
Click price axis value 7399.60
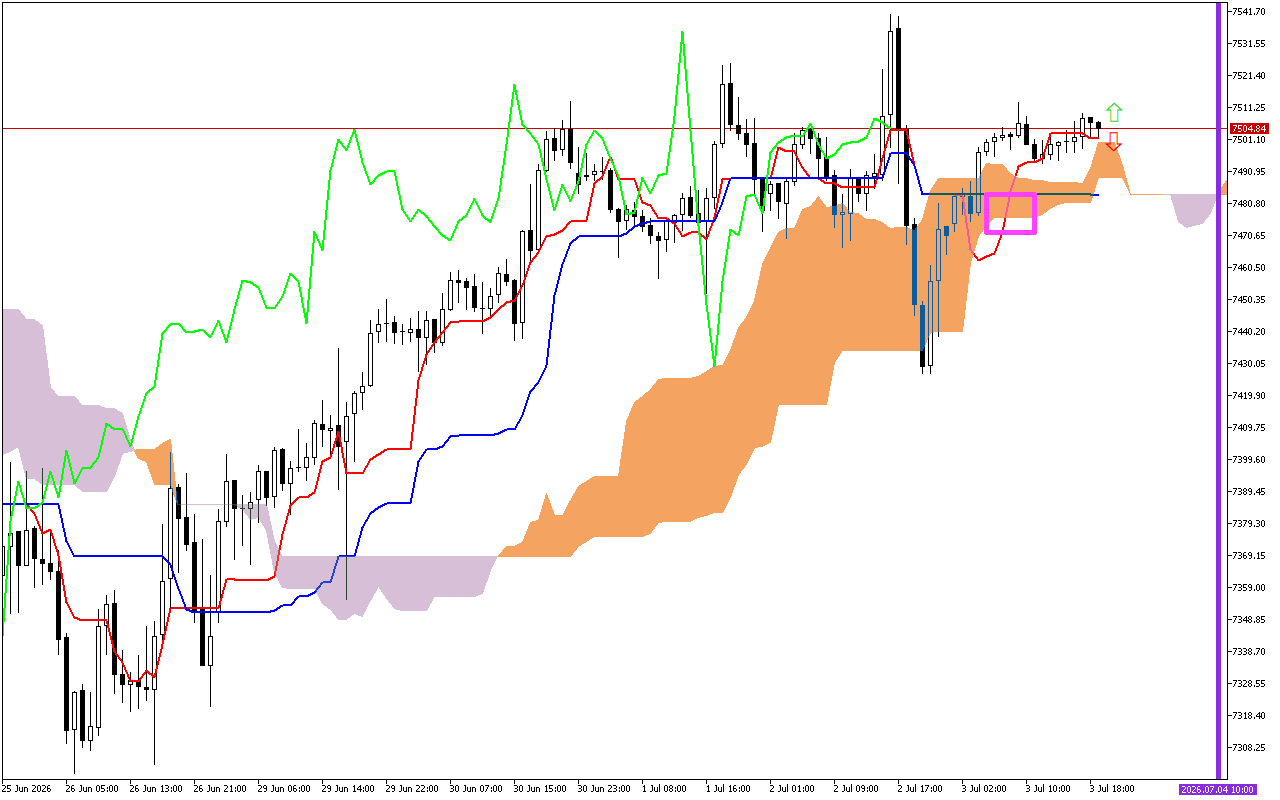[x=1250, y=460]
